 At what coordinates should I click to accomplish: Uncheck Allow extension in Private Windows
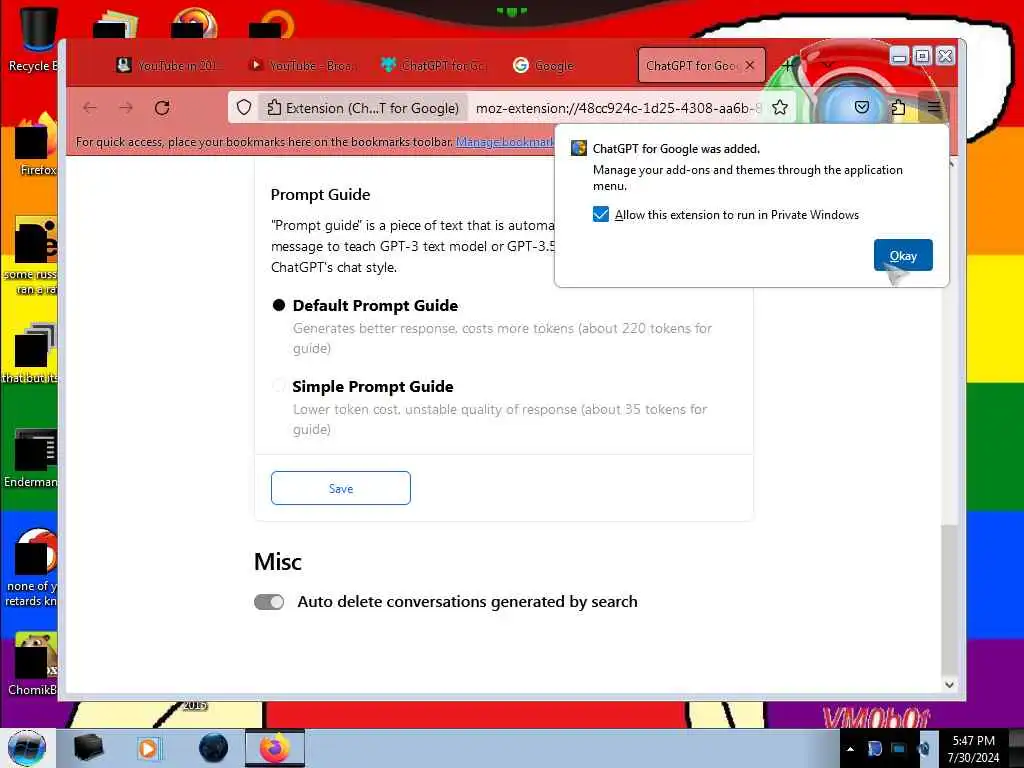click(x=601, y=215)
